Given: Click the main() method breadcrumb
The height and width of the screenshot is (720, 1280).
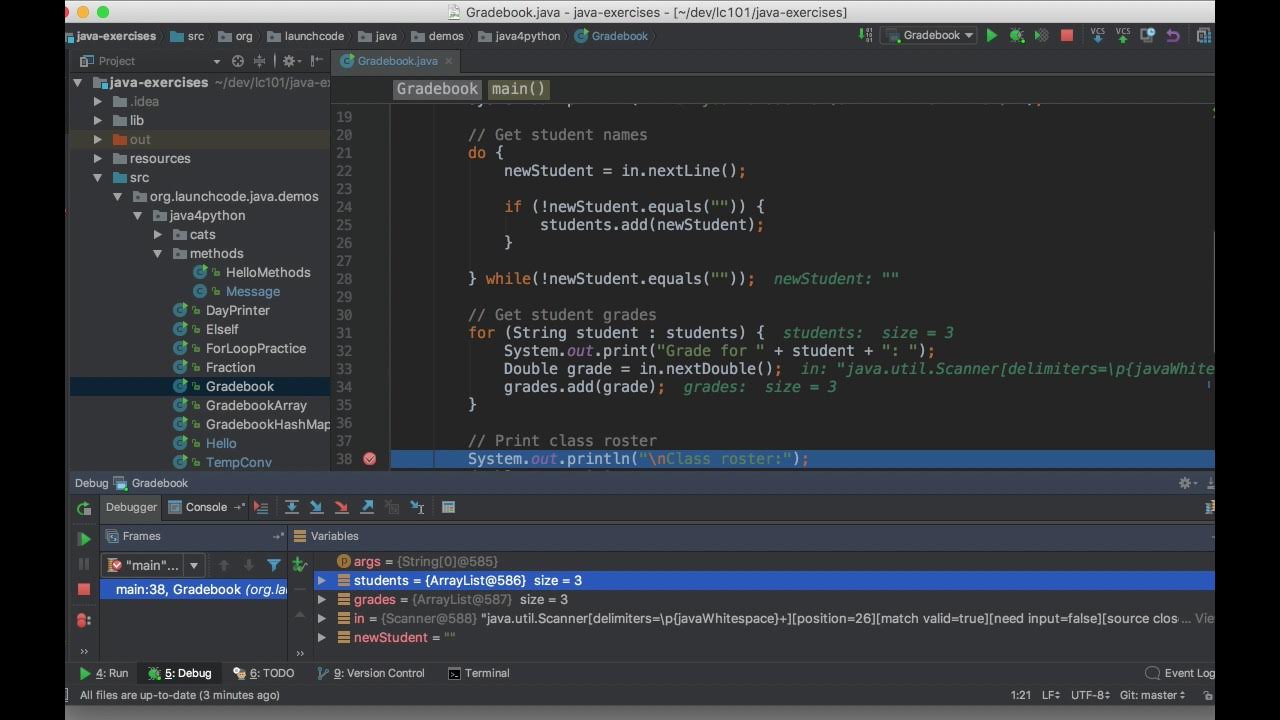Looking at the screenshot, I should click(x=519, y=89).
